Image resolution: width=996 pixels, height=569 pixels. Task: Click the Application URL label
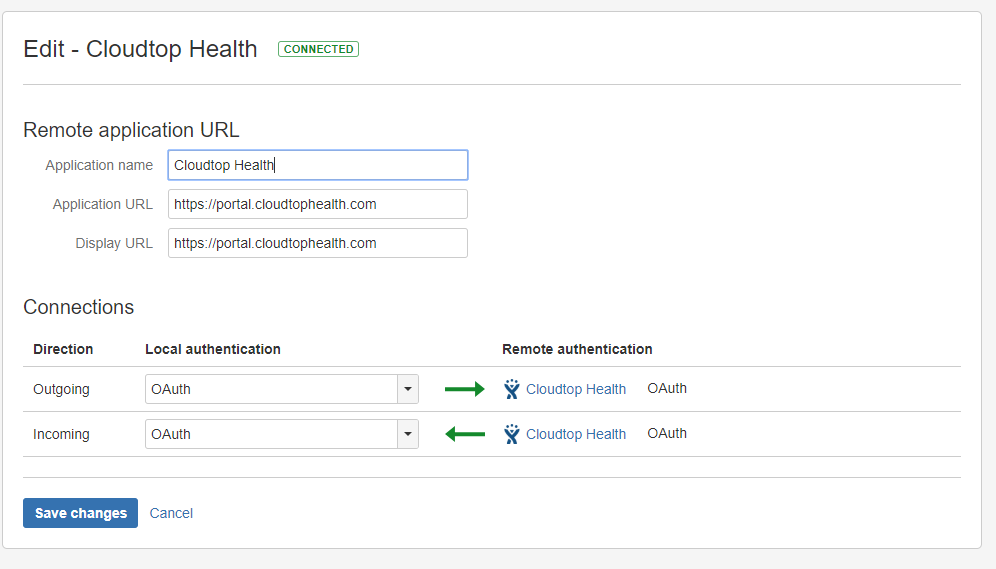click(103, 204)
